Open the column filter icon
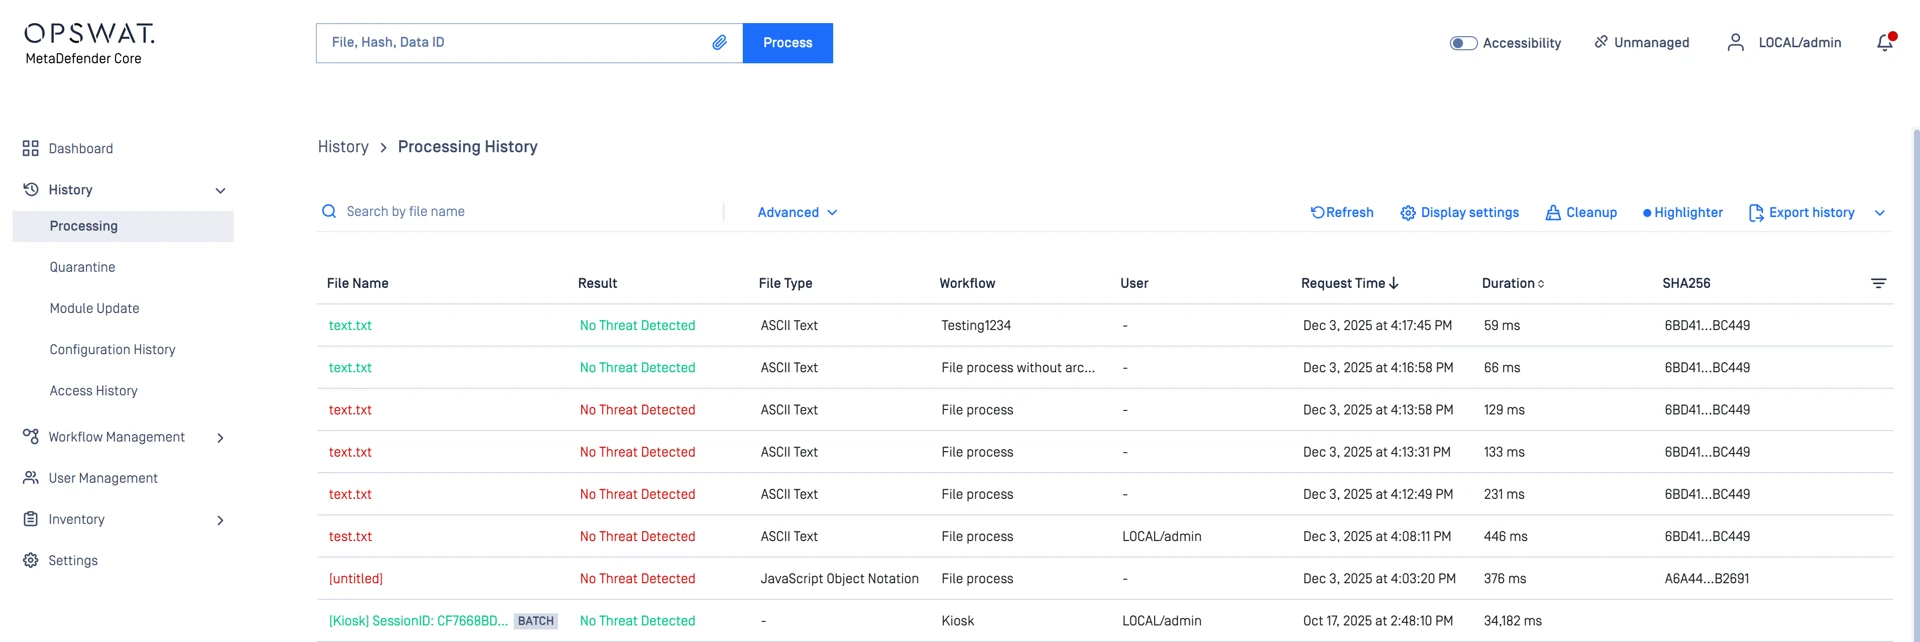Viewport: 1920px width, 642px height. coord(1878,284)
